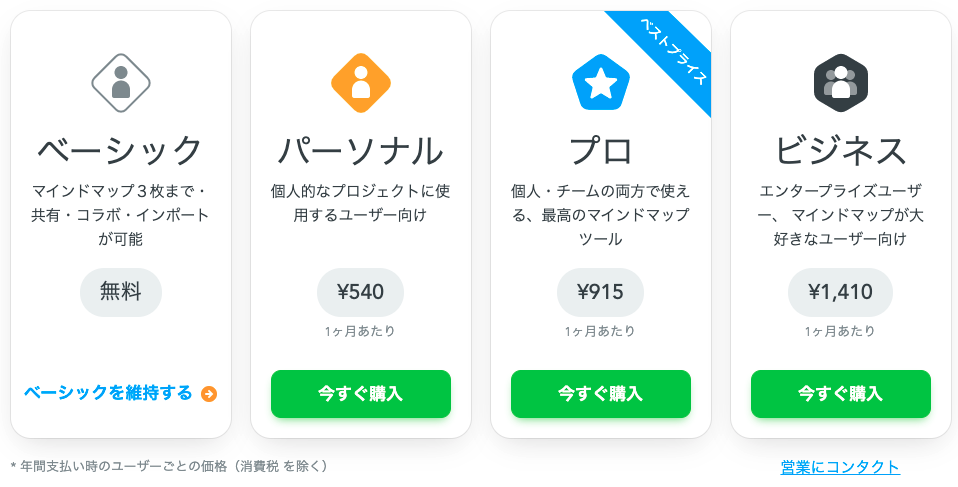The image size is (958, 487).
Task: Buy the ビジネス plan with 今すぐ購入
Action: [x=841, y=394]
